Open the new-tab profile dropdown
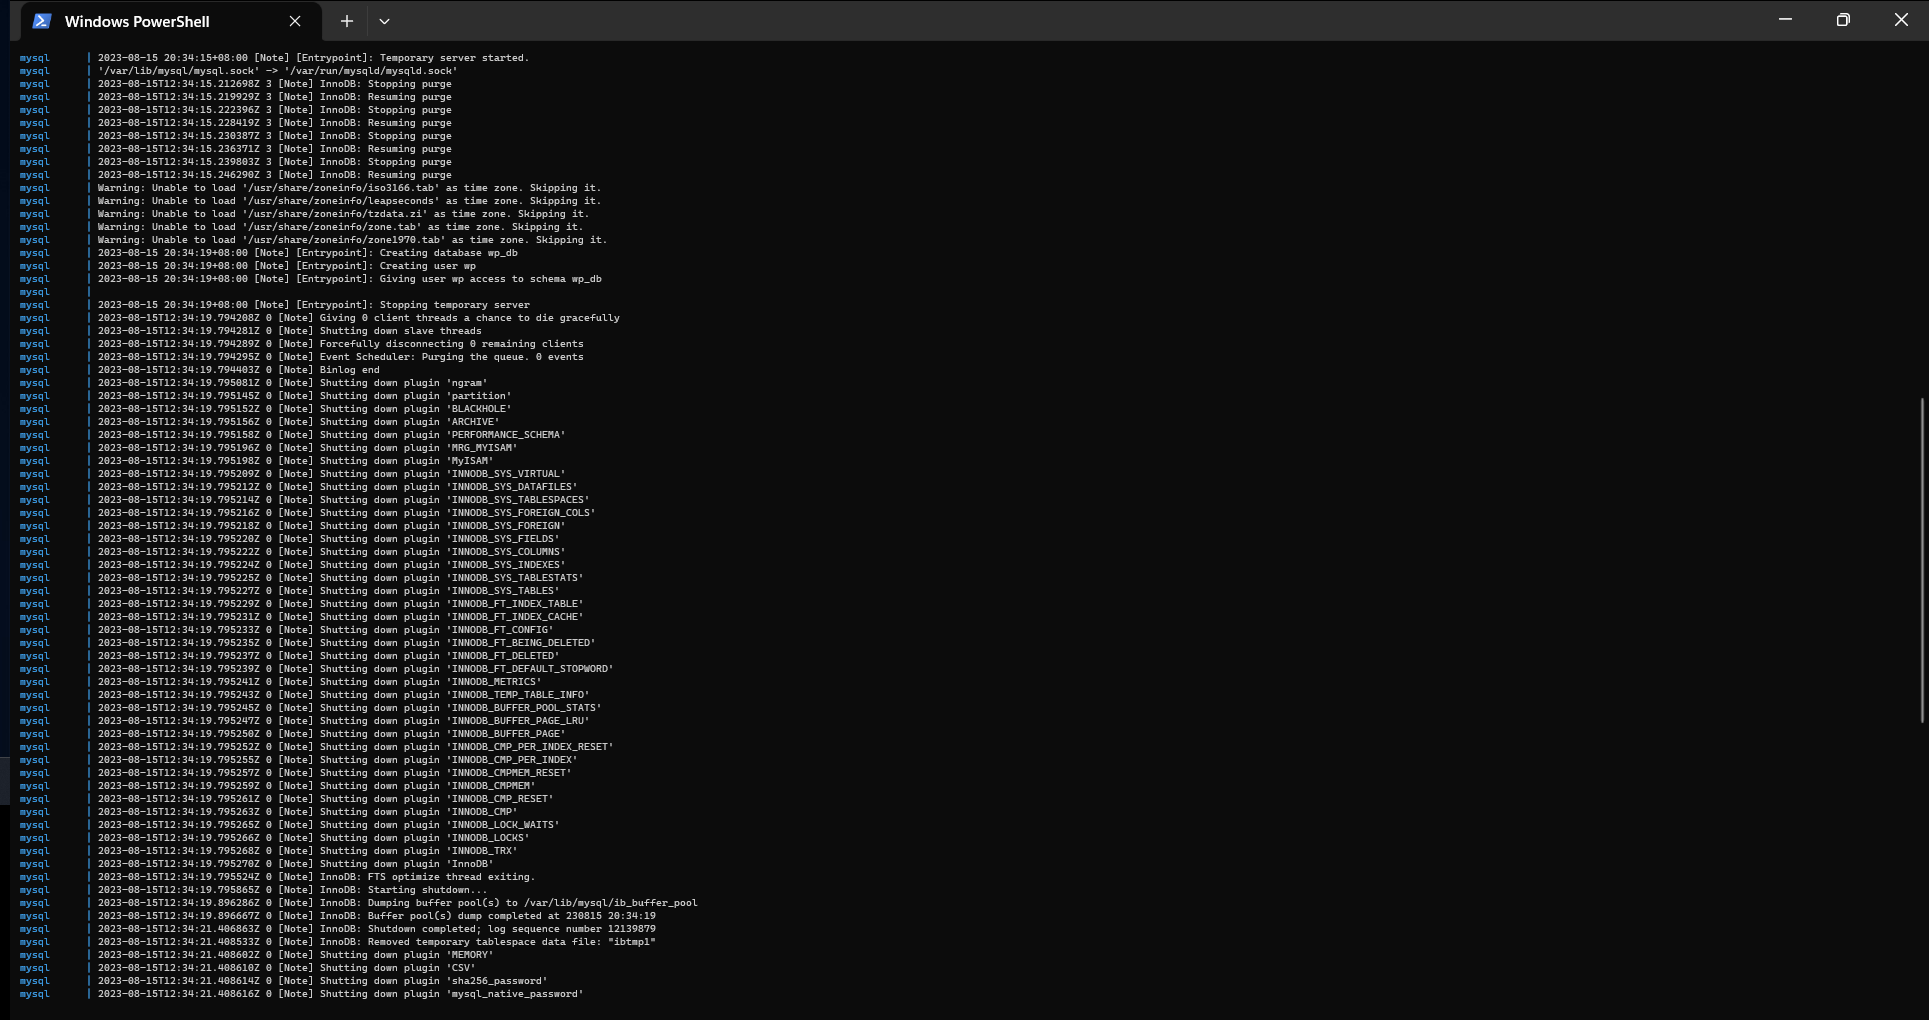Screen dimensions: 1929x1020 pos(384,21)
